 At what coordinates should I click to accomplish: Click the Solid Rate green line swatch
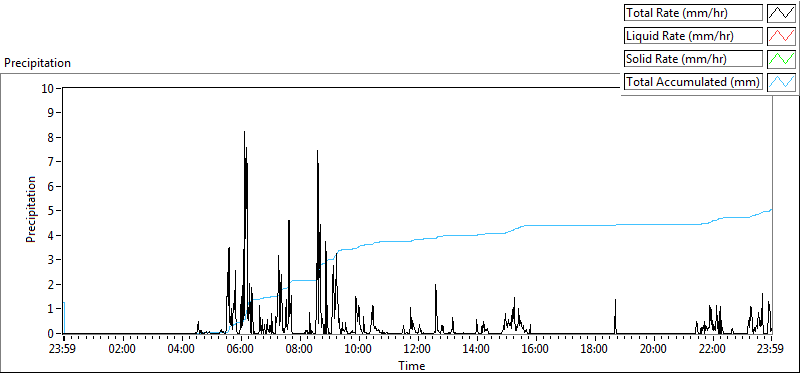[x=781, y=59]
